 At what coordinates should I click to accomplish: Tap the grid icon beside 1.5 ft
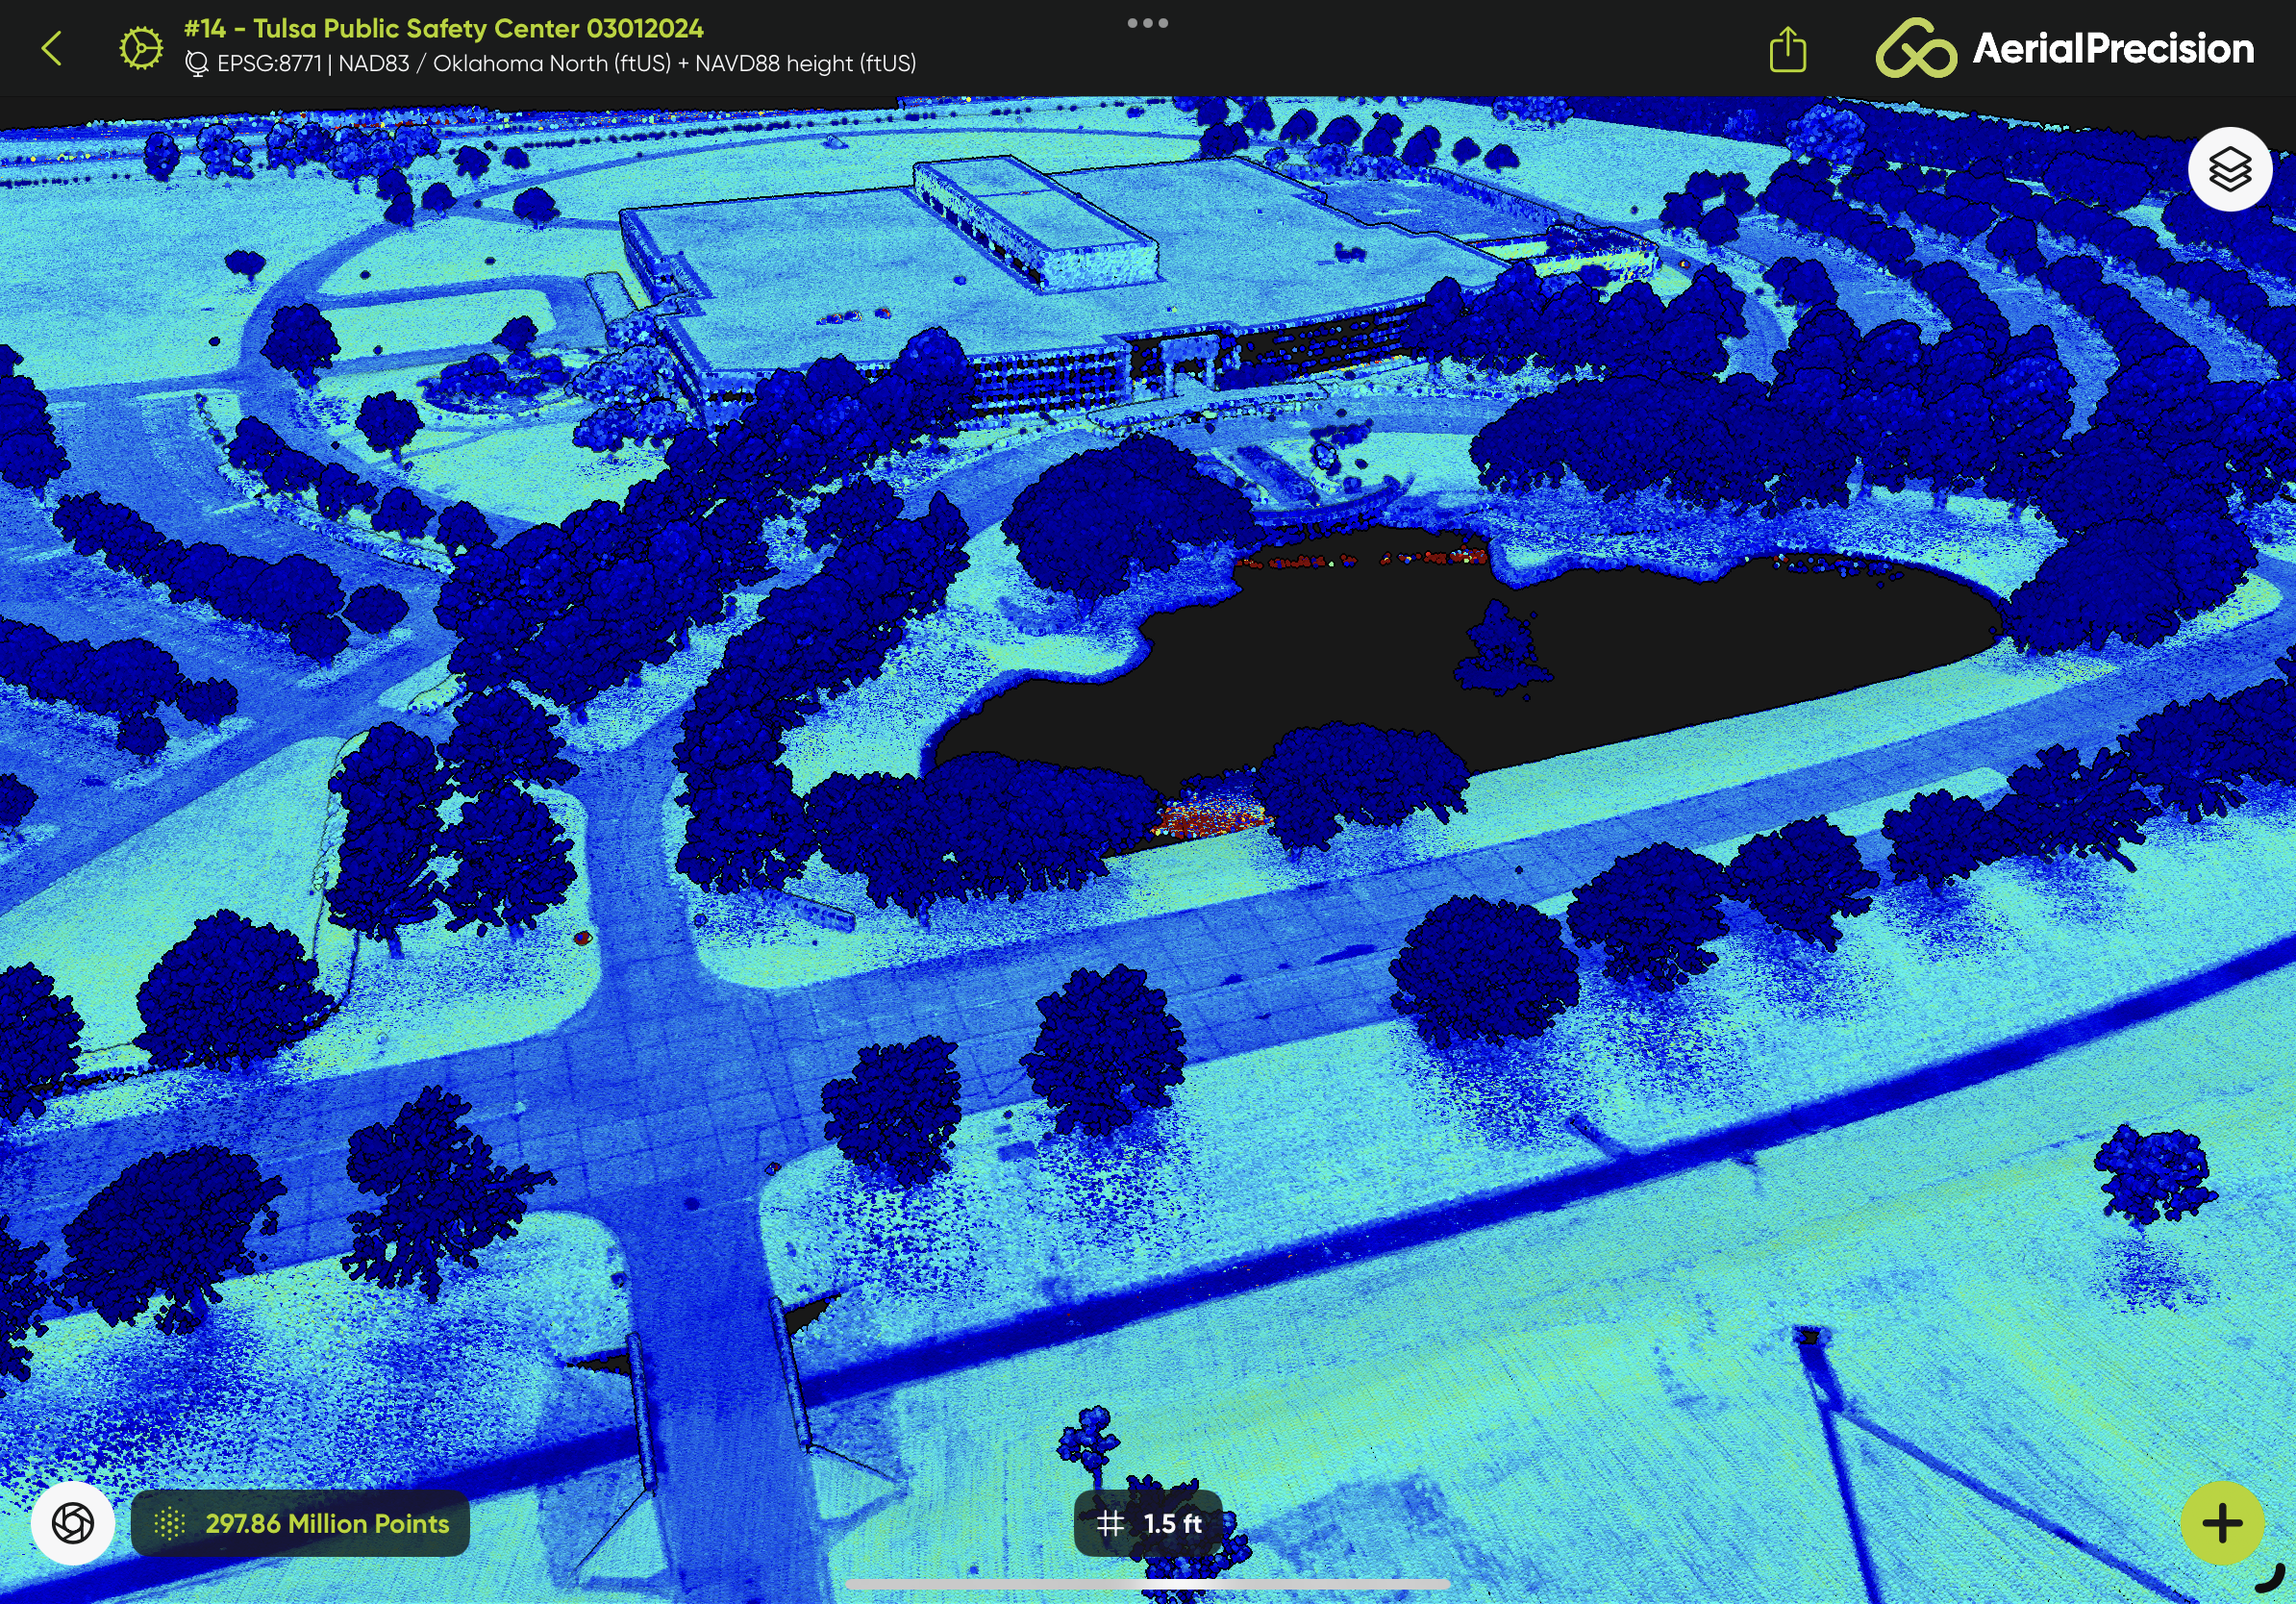1110,1523
